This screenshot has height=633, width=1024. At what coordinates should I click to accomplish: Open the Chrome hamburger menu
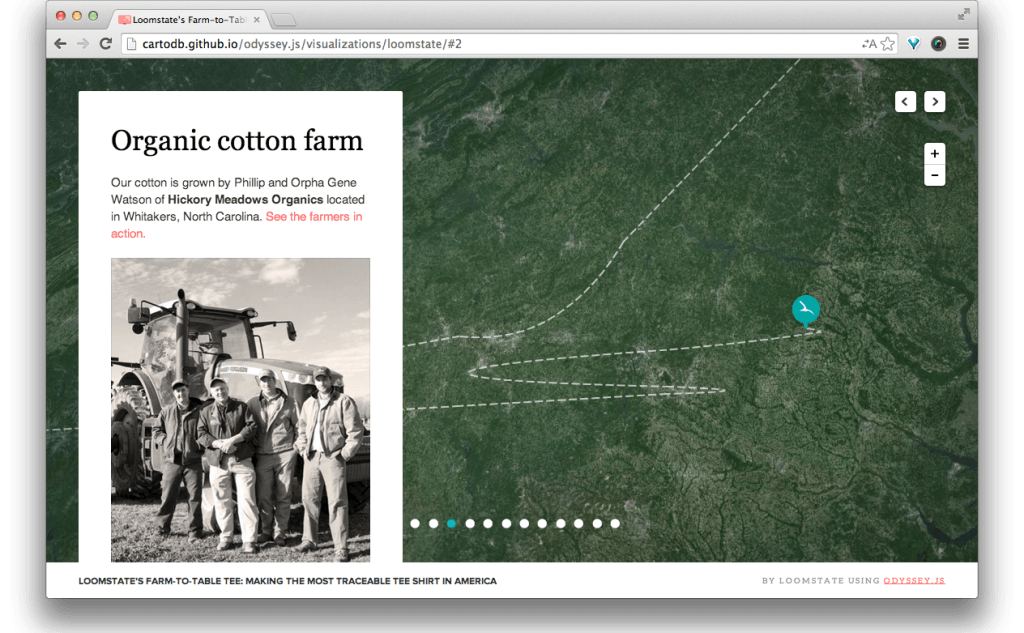(x=963, y=44)
